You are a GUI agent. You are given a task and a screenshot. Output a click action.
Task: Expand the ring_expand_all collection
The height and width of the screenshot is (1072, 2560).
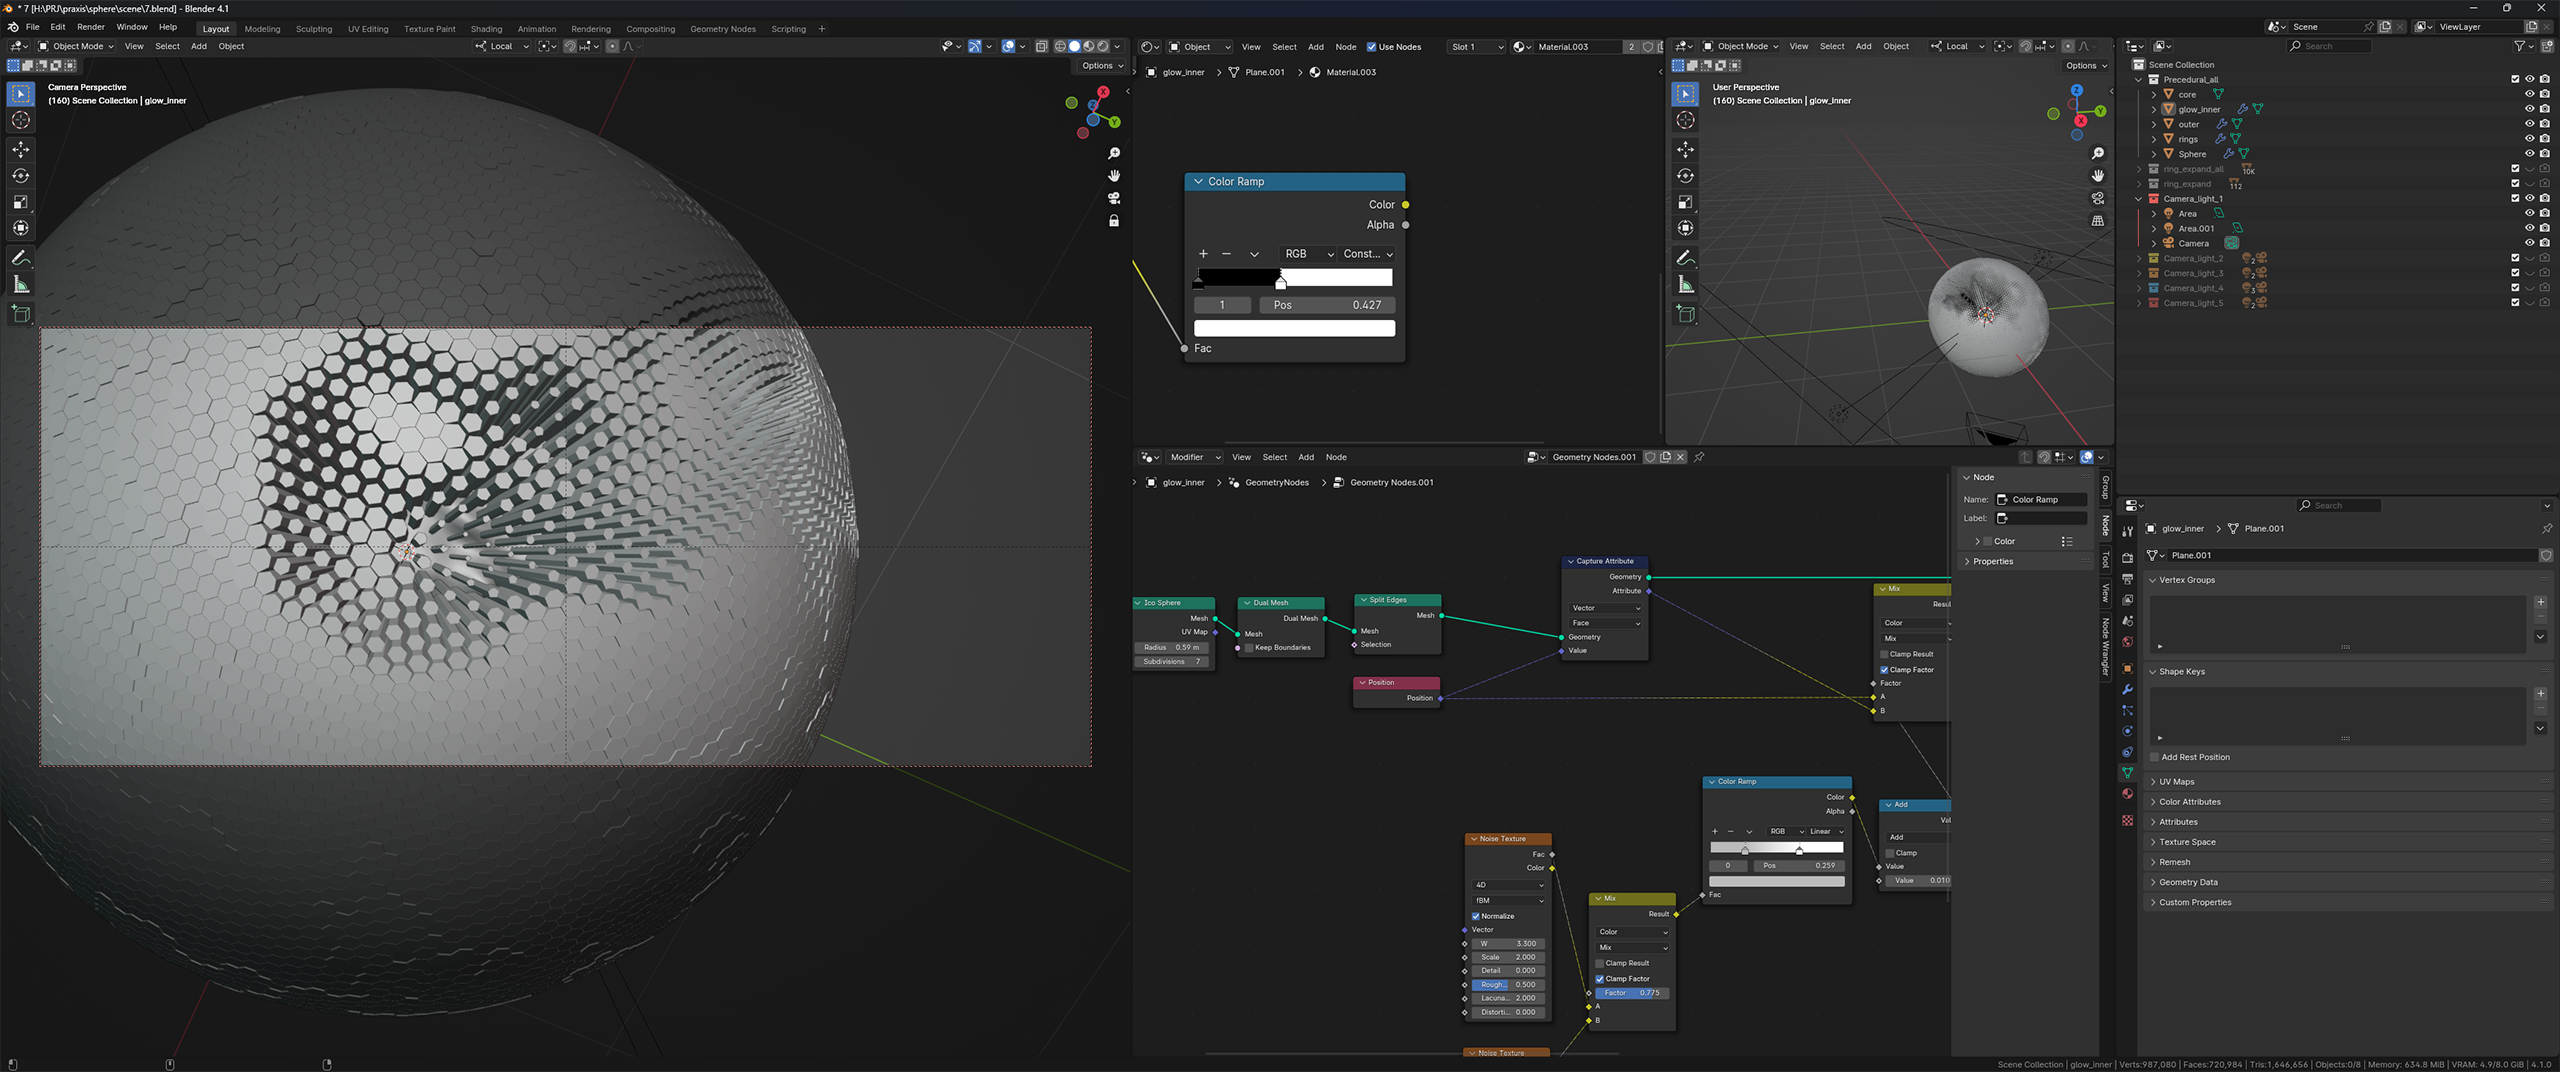click(x=2140, y=169)
